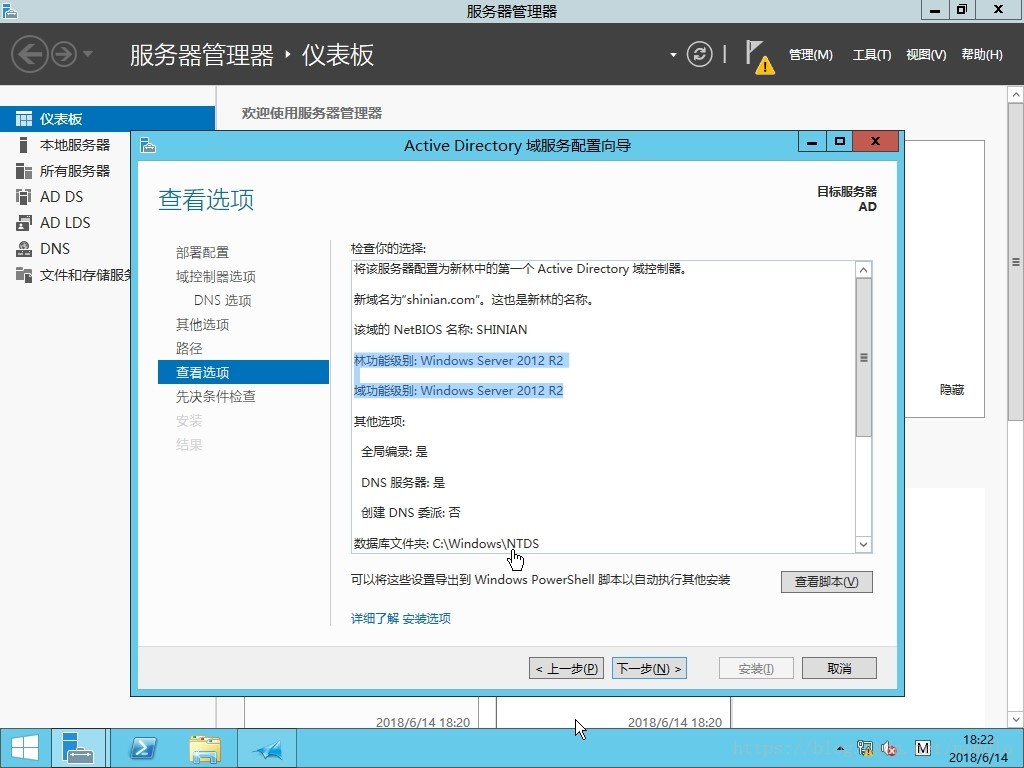Click the 上一步(P) button
This screenshot has height=768, width=1024.
coord(566,669)
